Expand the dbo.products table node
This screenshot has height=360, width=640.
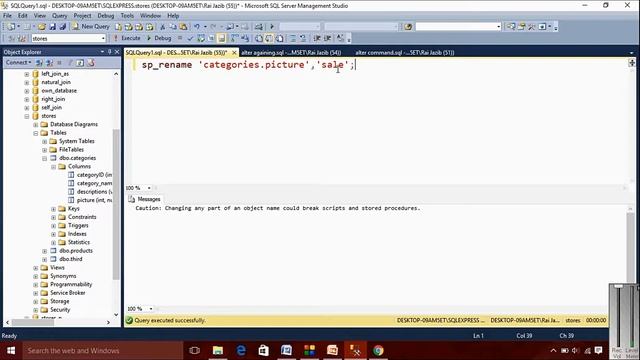pos(44,251)
